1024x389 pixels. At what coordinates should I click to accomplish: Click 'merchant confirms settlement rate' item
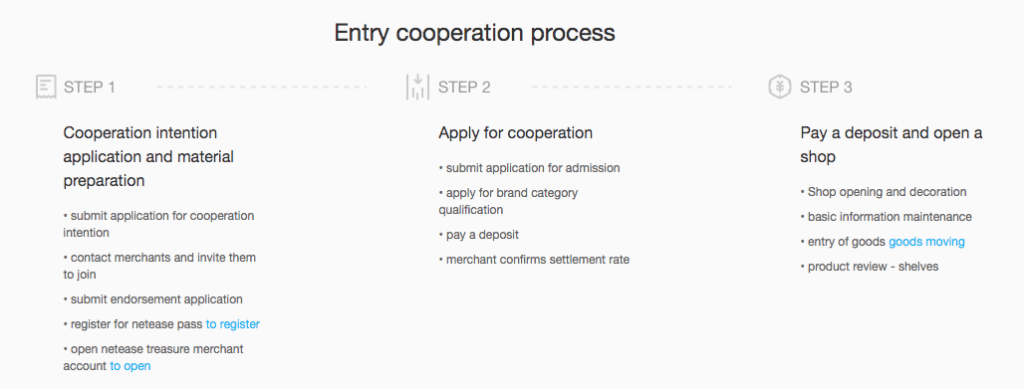coord(534,259)
